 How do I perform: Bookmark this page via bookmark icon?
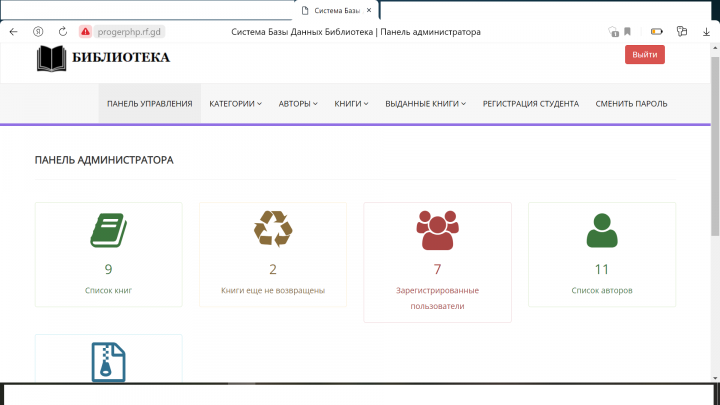pos(627,32)
